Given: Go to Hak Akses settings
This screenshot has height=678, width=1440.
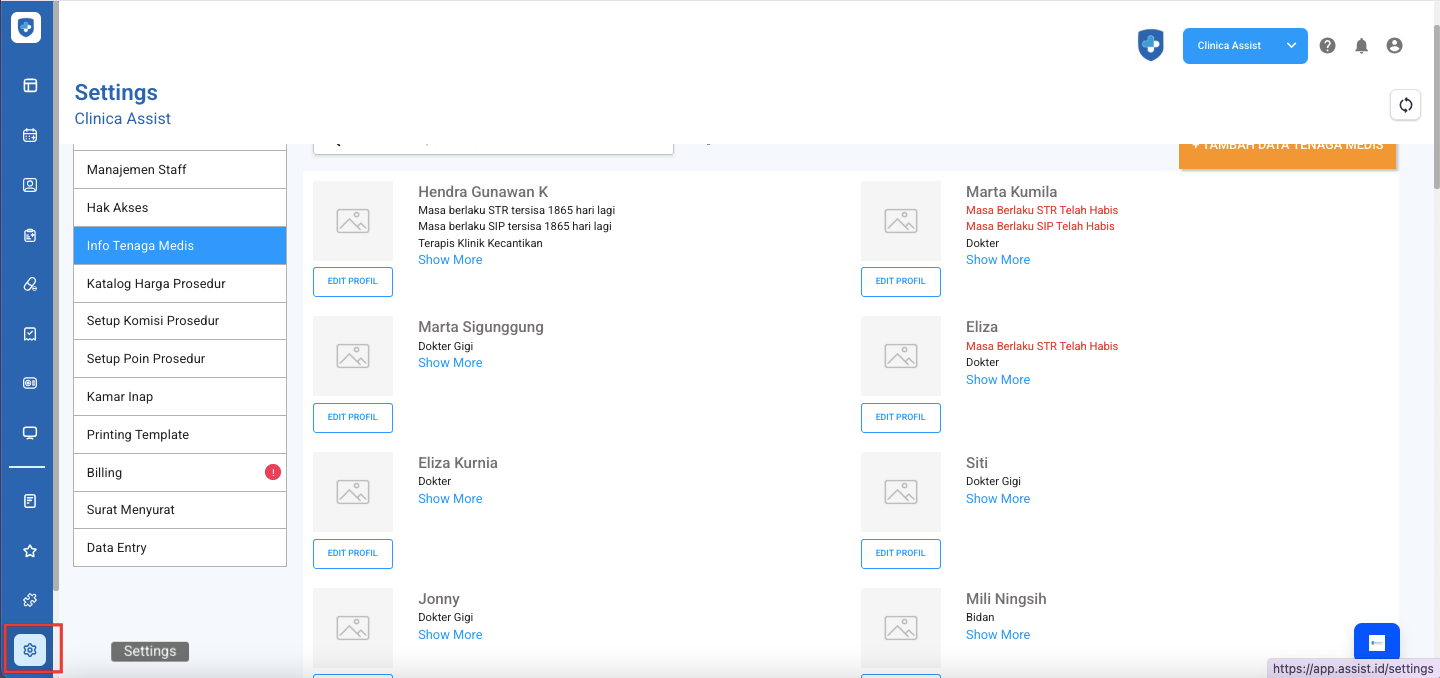Looking at the screenshot, I should 180,207.
